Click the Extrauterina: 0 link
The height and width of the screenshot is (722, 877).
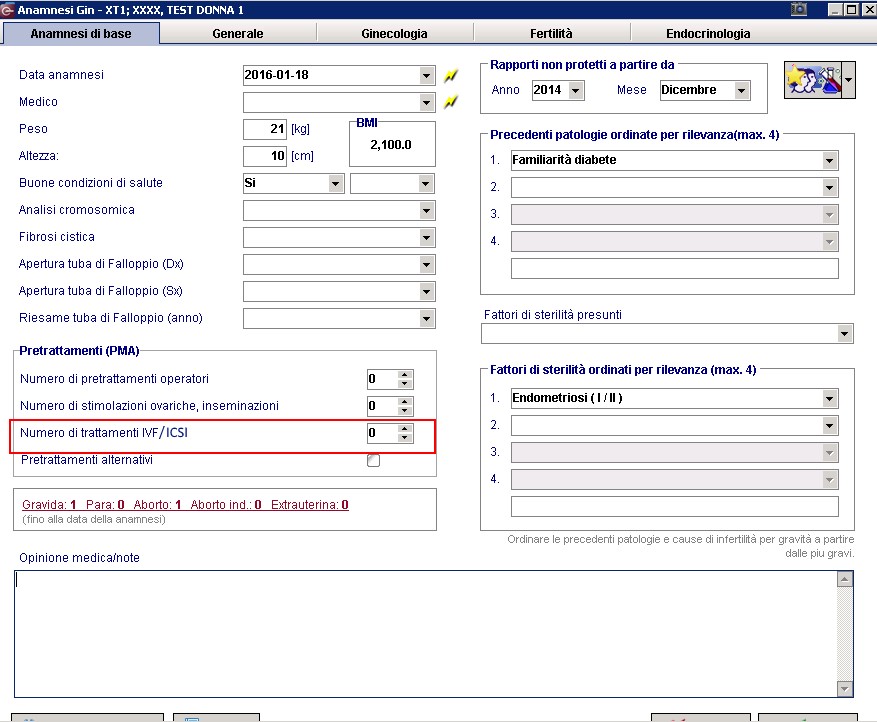[x=310, y=504]
